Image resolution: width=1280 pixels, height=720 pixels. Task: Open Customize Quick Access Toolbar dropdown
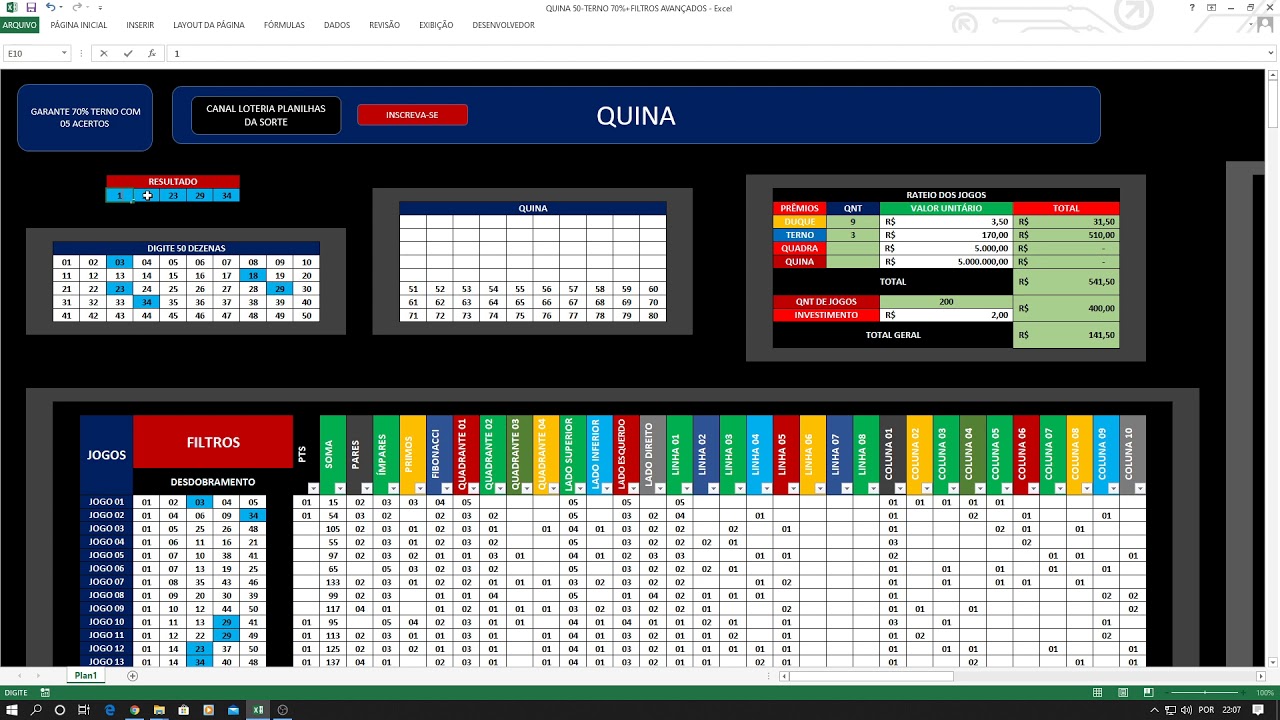coord(100,8)
